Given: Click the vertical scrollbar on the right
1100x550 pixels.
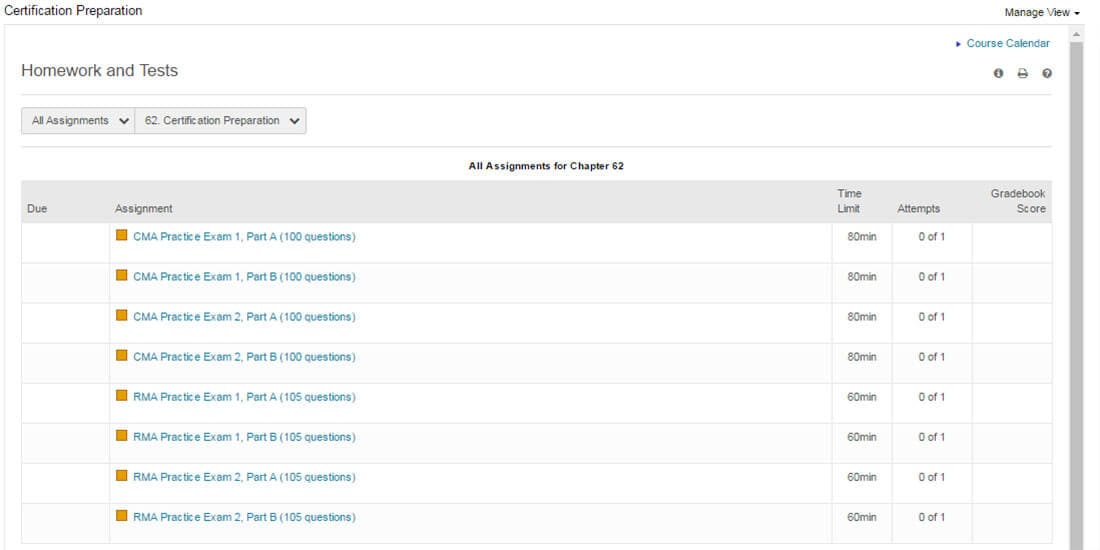Looking at the screenshot, I should [x=1076, y=300].
